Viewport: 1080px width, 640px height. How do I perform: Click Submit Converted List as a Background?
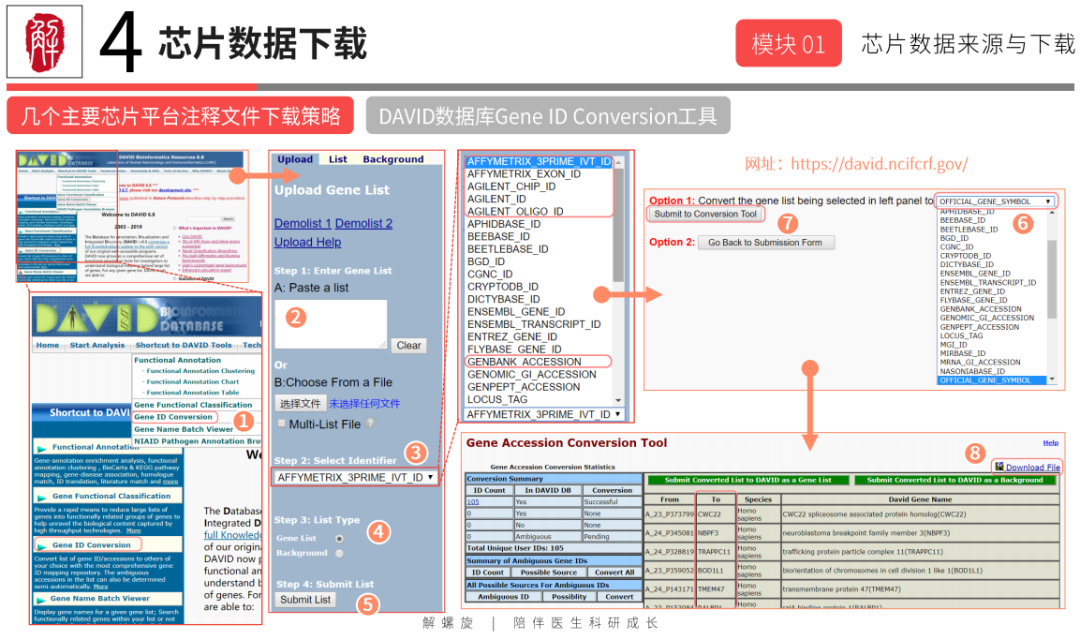click(x=955, y=479)
